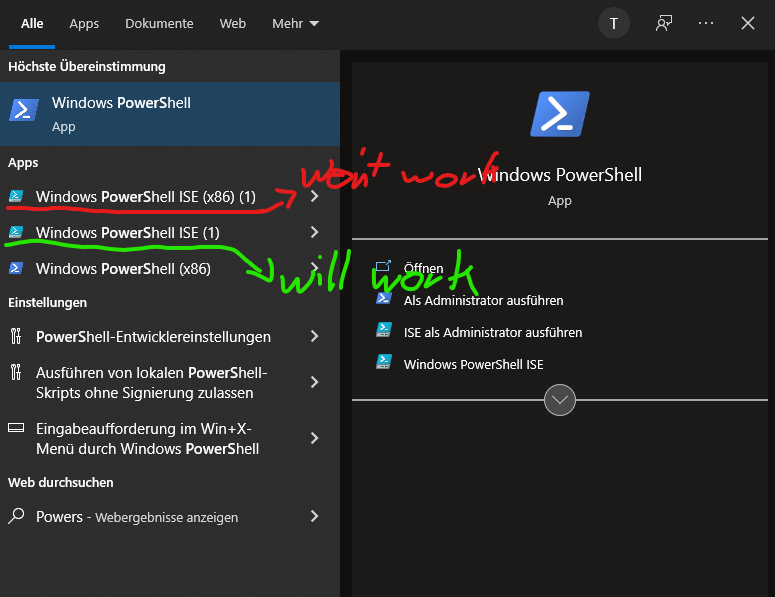Click the Windows PowerShell (x86) app icon
Image resolution: width=775 pixels, height=597 pixels.
click(16, 268)
